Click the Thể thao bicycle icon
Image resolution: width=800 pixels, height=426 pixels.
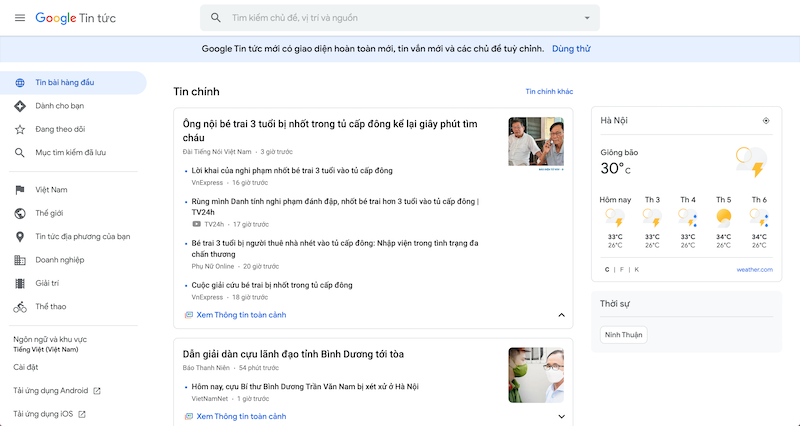pyautogui.click(x=20, y=307)
